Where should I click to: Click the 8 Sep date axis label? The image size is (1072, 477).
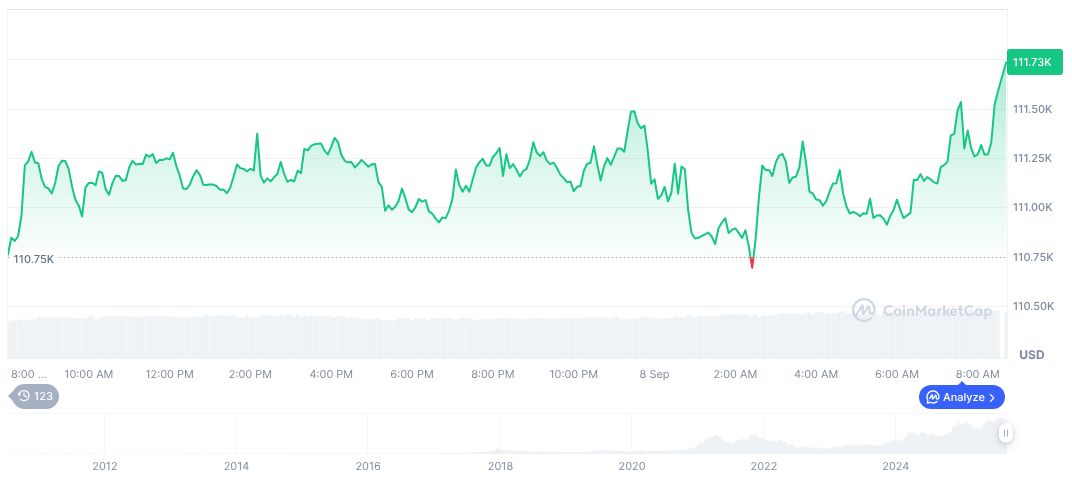pos(654,374)
